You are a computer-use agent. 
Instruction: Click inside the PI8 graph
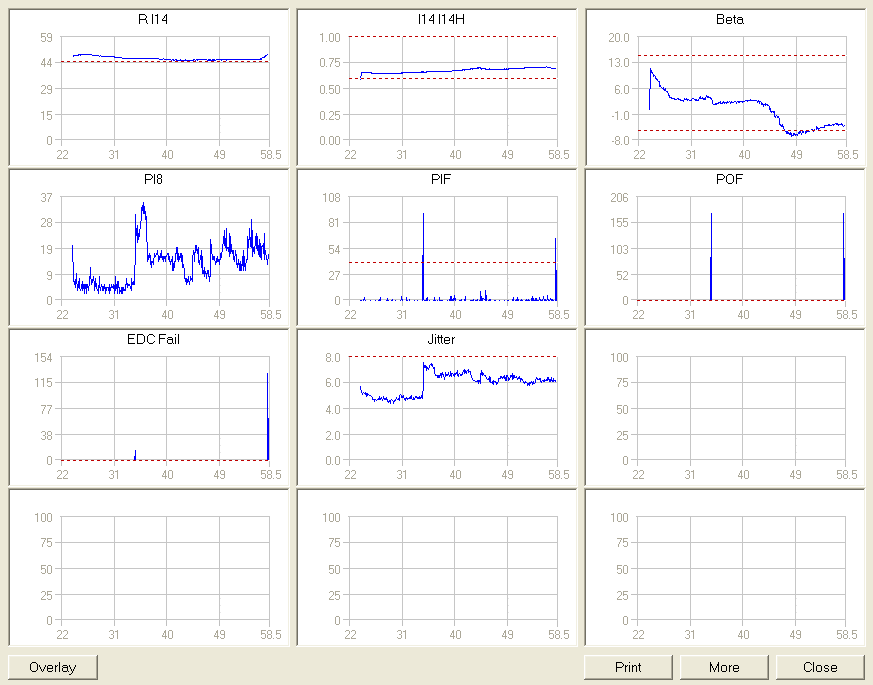click(165, 249)
